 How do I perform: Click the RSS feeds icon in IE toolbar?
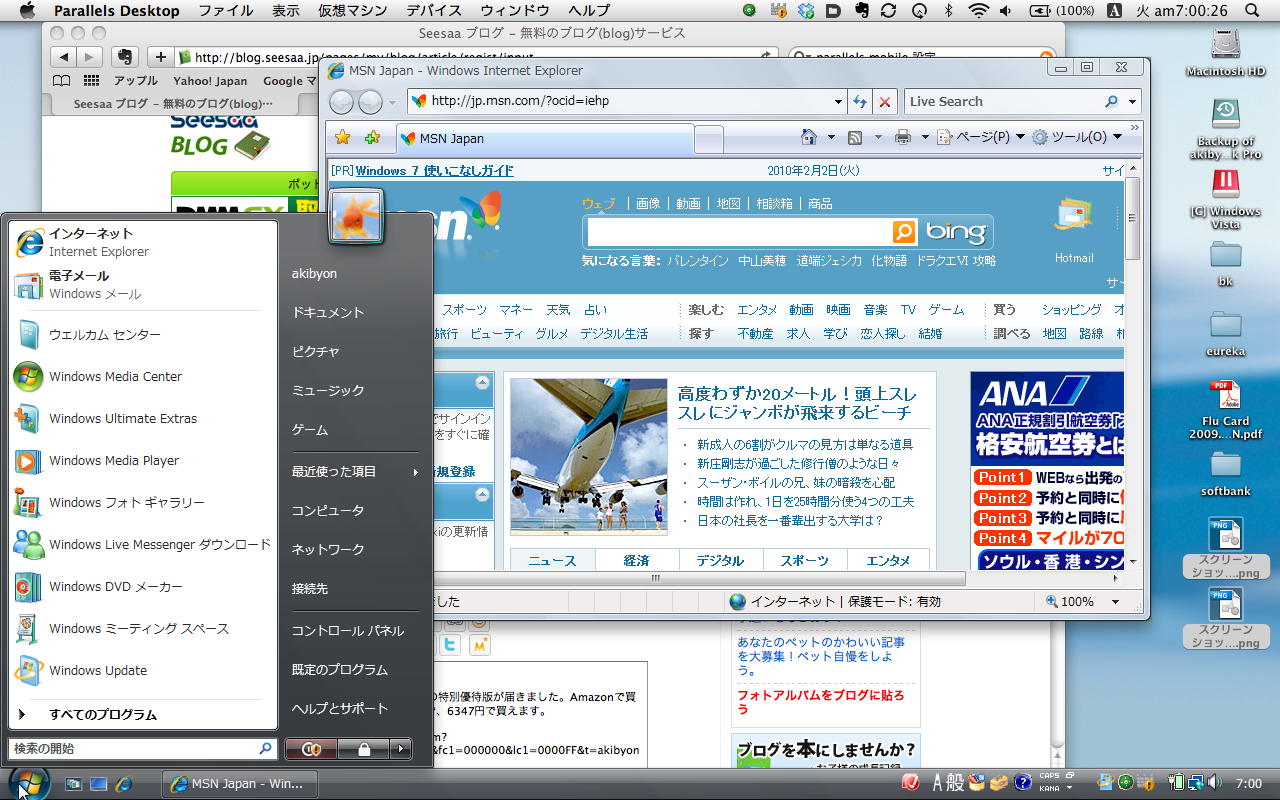(855, 137)
